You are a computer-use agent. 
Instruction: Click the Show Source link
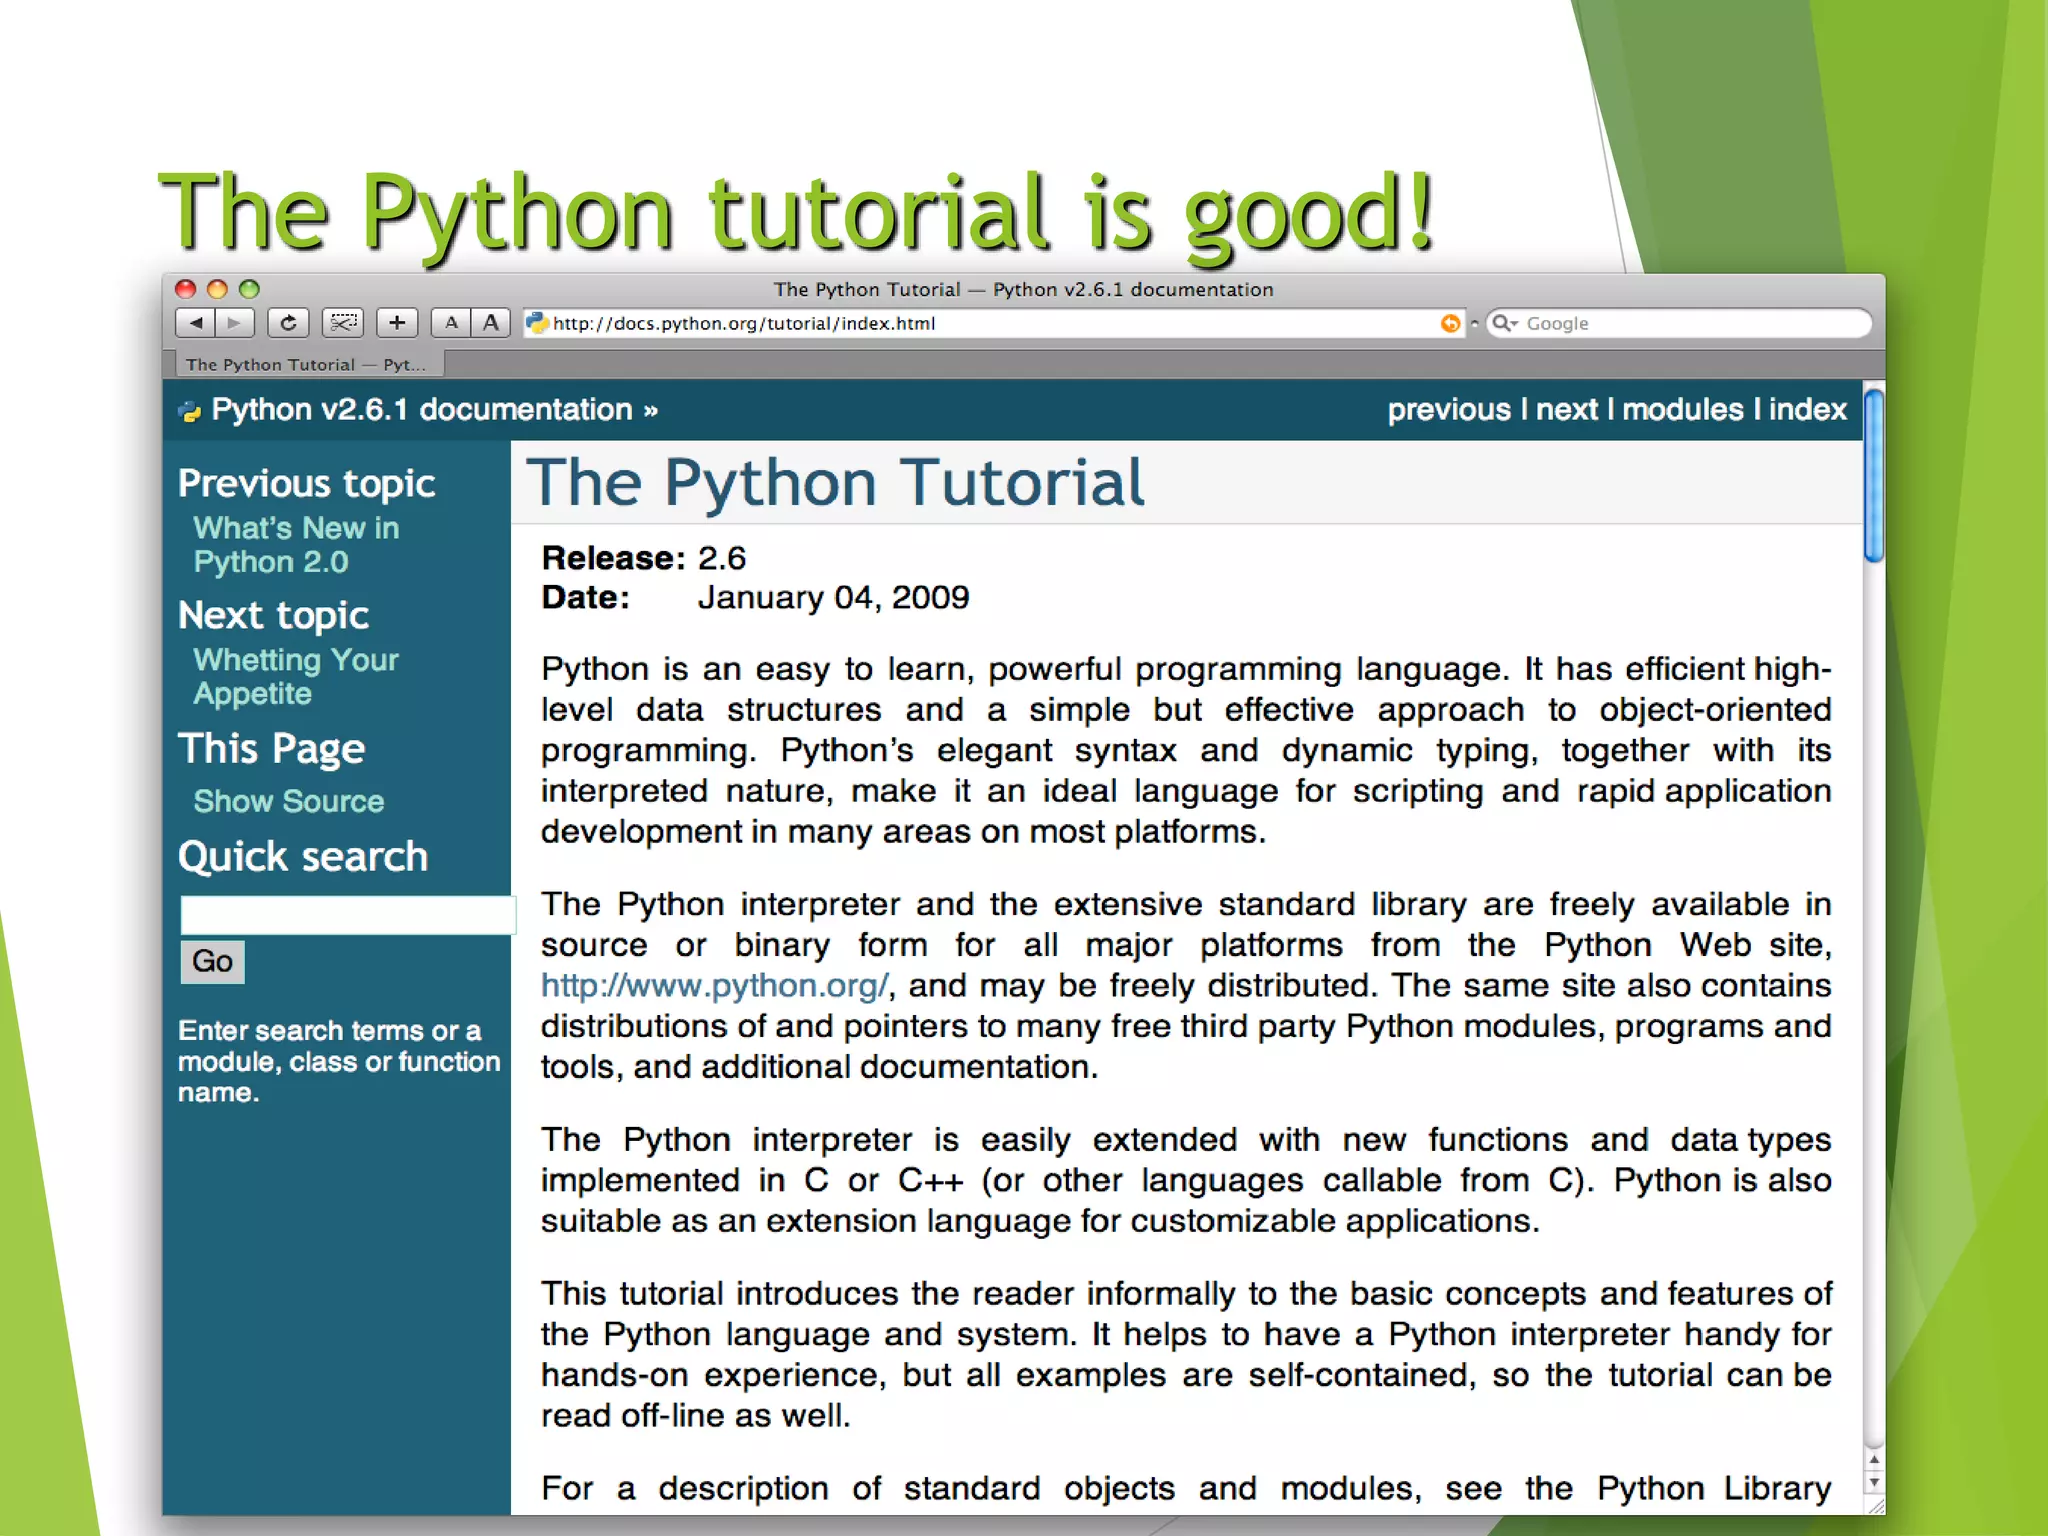point(289,802)
